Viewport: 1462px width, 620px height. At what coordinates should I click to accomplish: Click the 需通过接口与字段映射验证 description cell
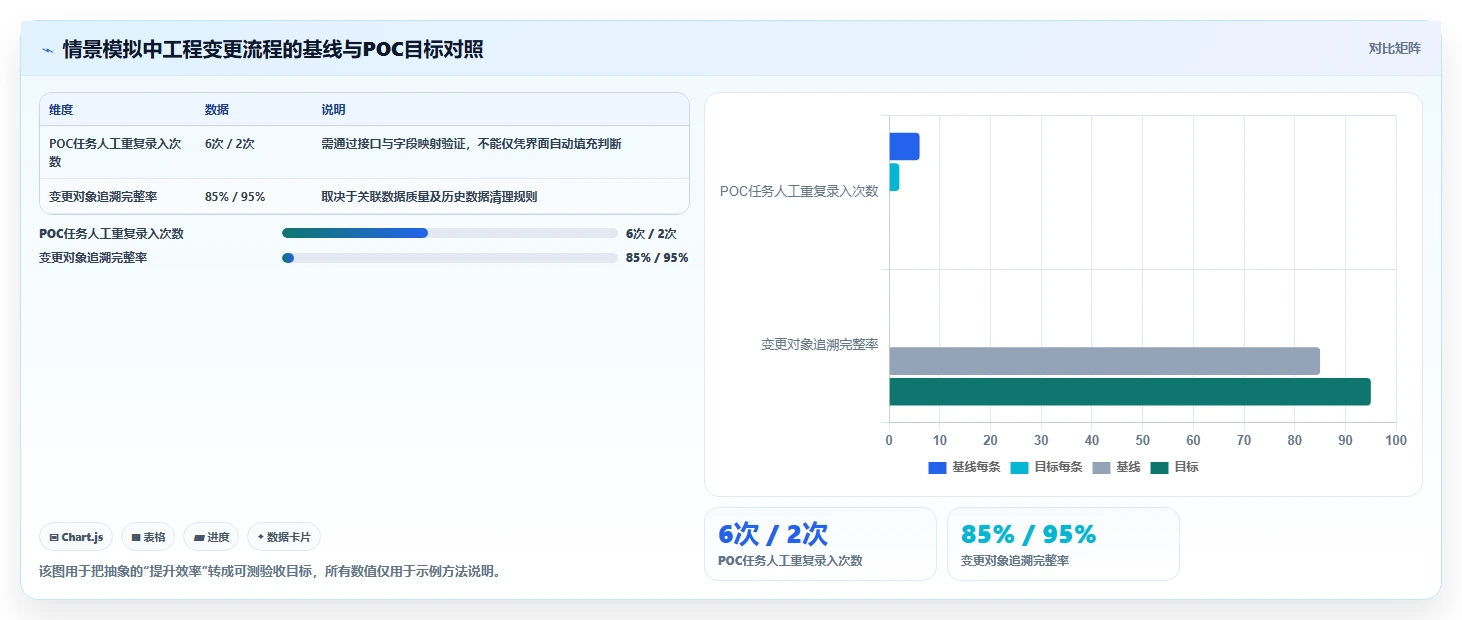(x=471, y=144)
